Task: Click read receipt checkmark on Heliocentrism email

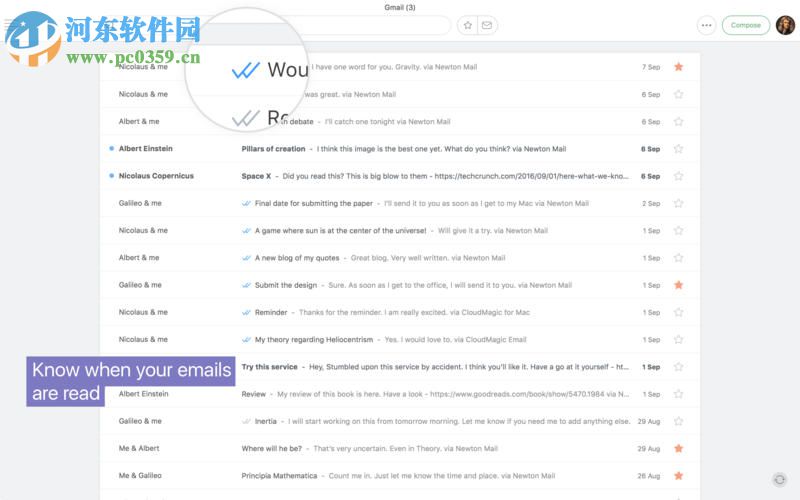Action: point(246,339)
